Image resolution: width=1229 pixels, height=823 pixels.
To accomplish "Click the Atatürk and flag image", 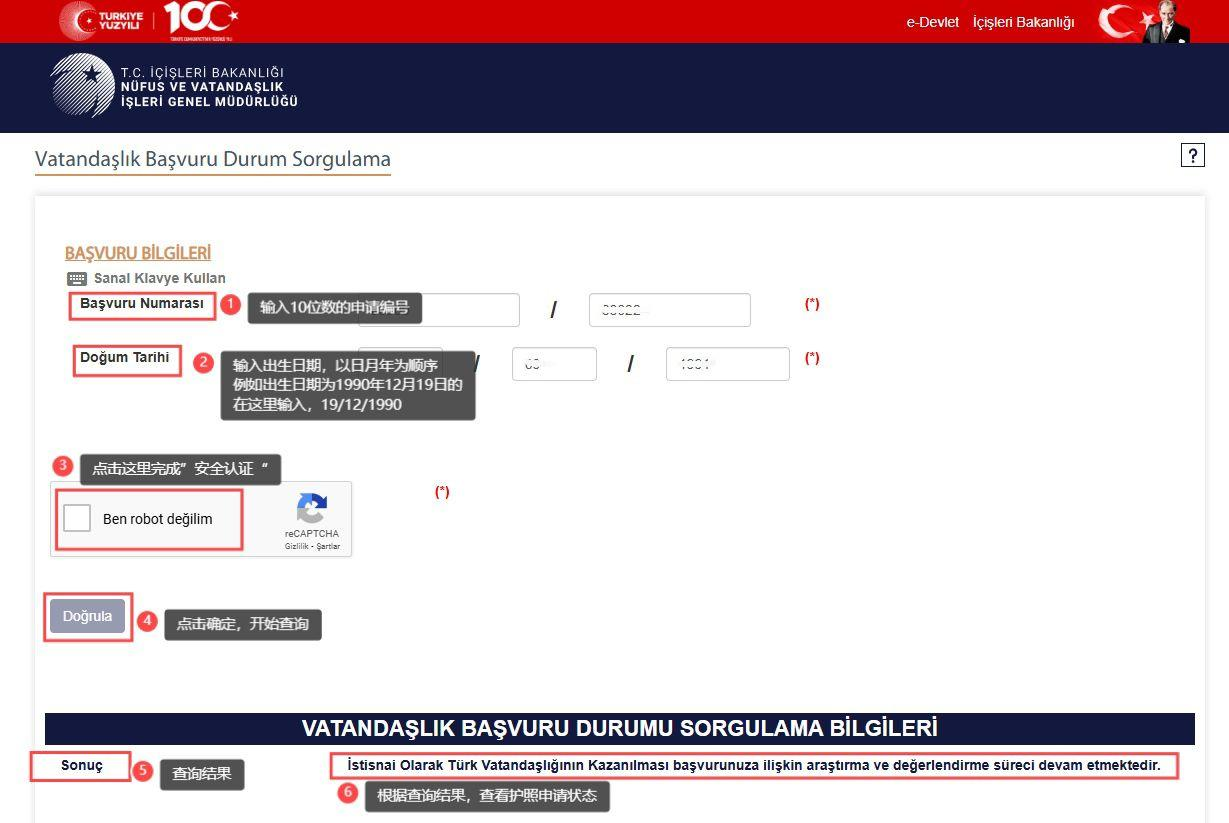I will pos(1145,21).
